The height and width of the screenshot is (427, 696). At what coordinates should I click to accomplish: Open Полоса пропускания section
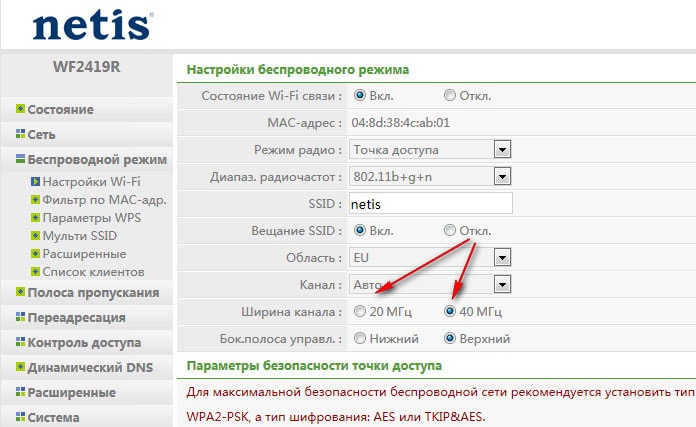93,293
